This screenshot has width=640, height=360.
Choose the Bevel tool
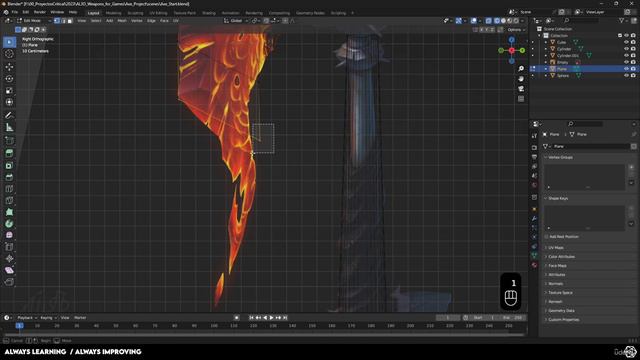pyautogui.click(x=9, y=177)
